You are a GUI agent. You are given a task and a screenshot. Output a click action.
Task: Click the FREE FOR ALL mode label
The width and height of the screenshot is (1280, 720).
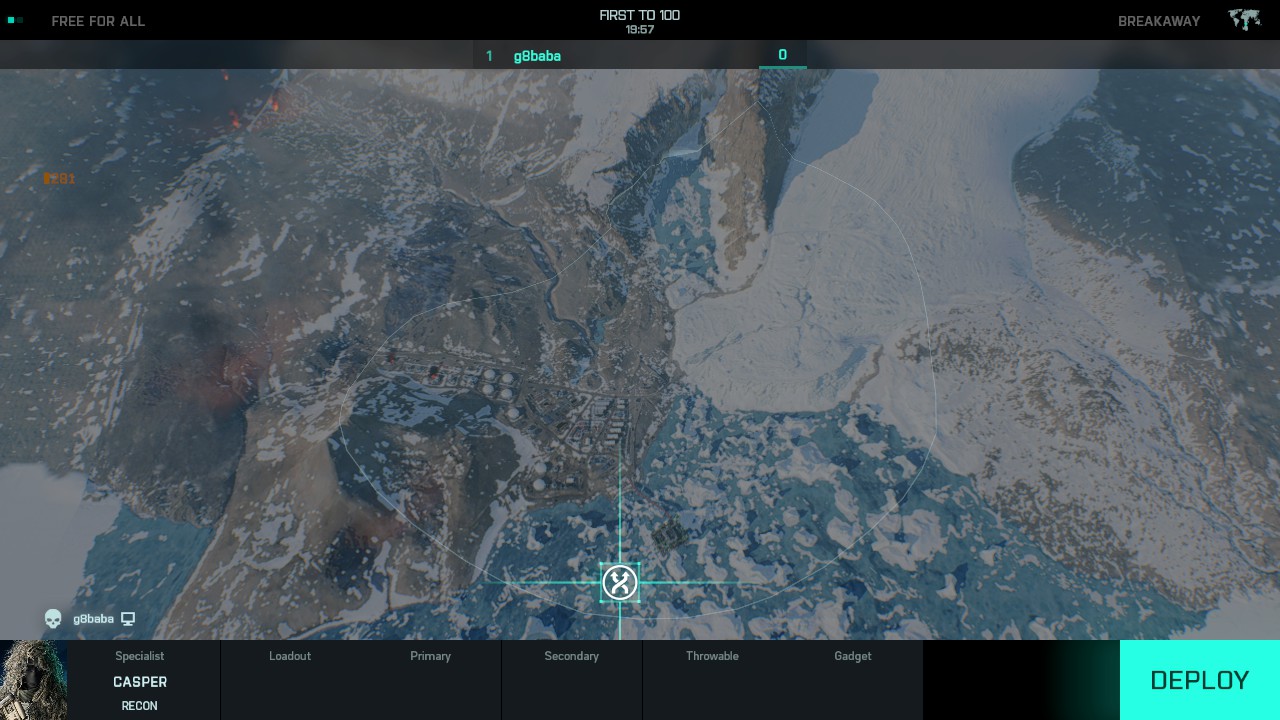pos(98,21)
